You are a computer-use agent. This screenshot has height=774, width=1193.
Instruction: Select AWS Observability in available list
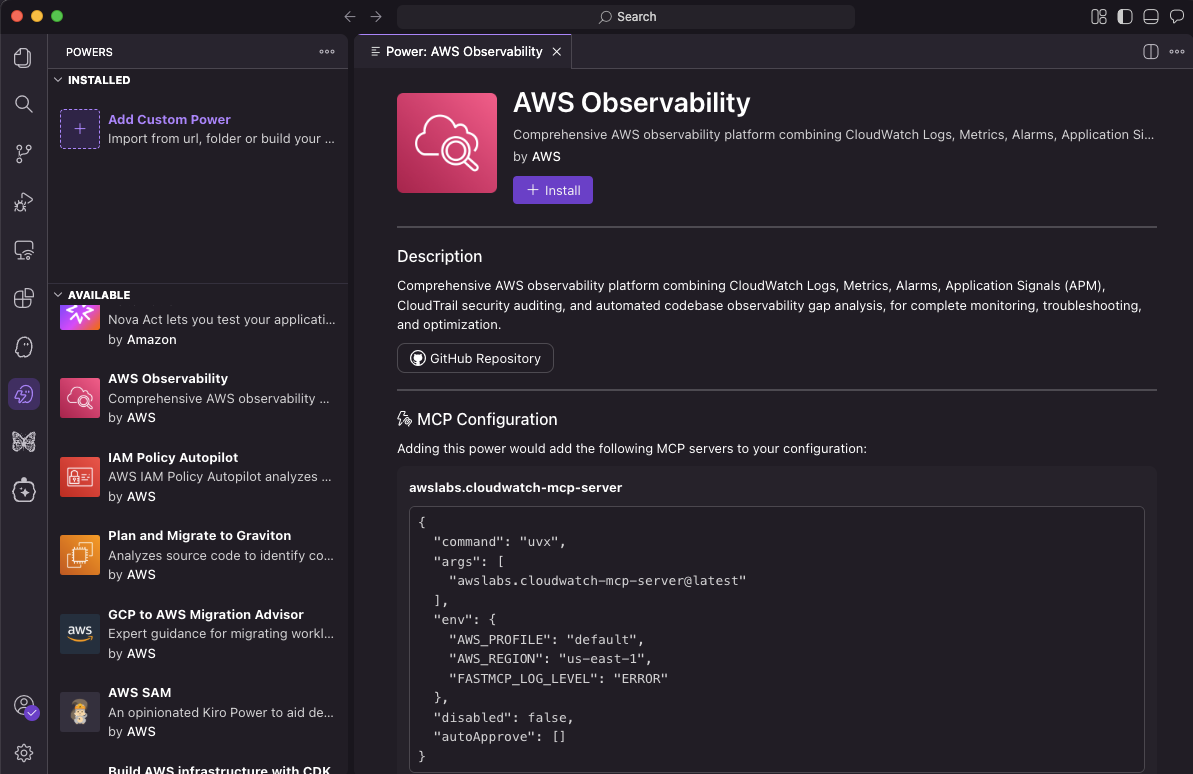pyautogui.click(x=198, y=398)
